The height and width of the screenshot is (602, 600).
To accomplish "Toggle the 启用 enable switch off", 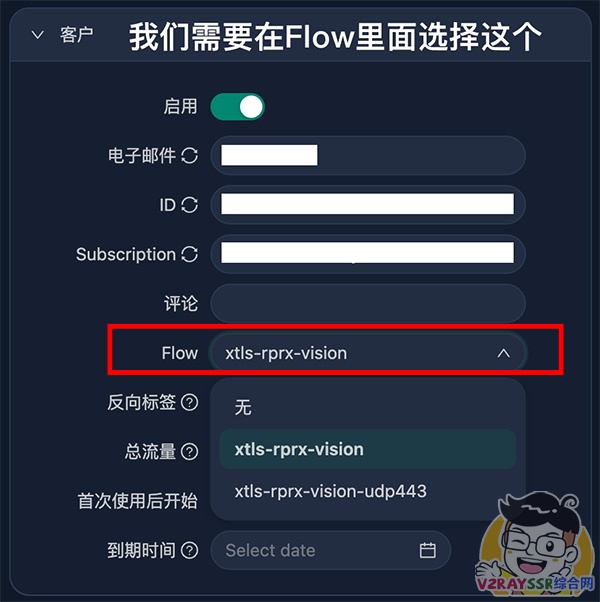I will pos(238,107).
